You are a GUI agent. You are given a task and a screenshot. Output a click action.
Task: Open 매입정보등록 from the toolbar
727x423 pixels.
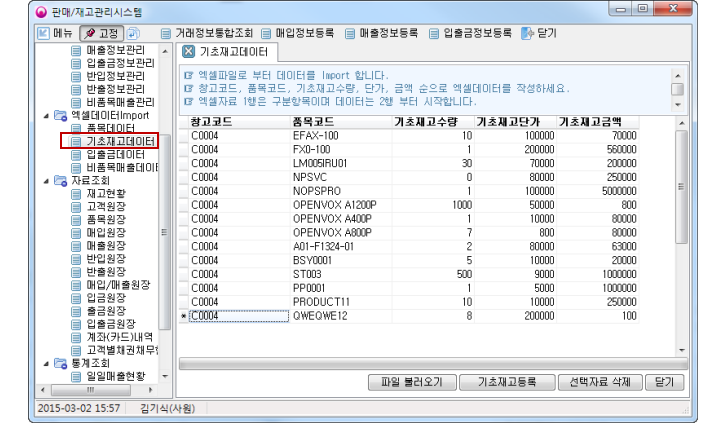click(x=298, y=33)
